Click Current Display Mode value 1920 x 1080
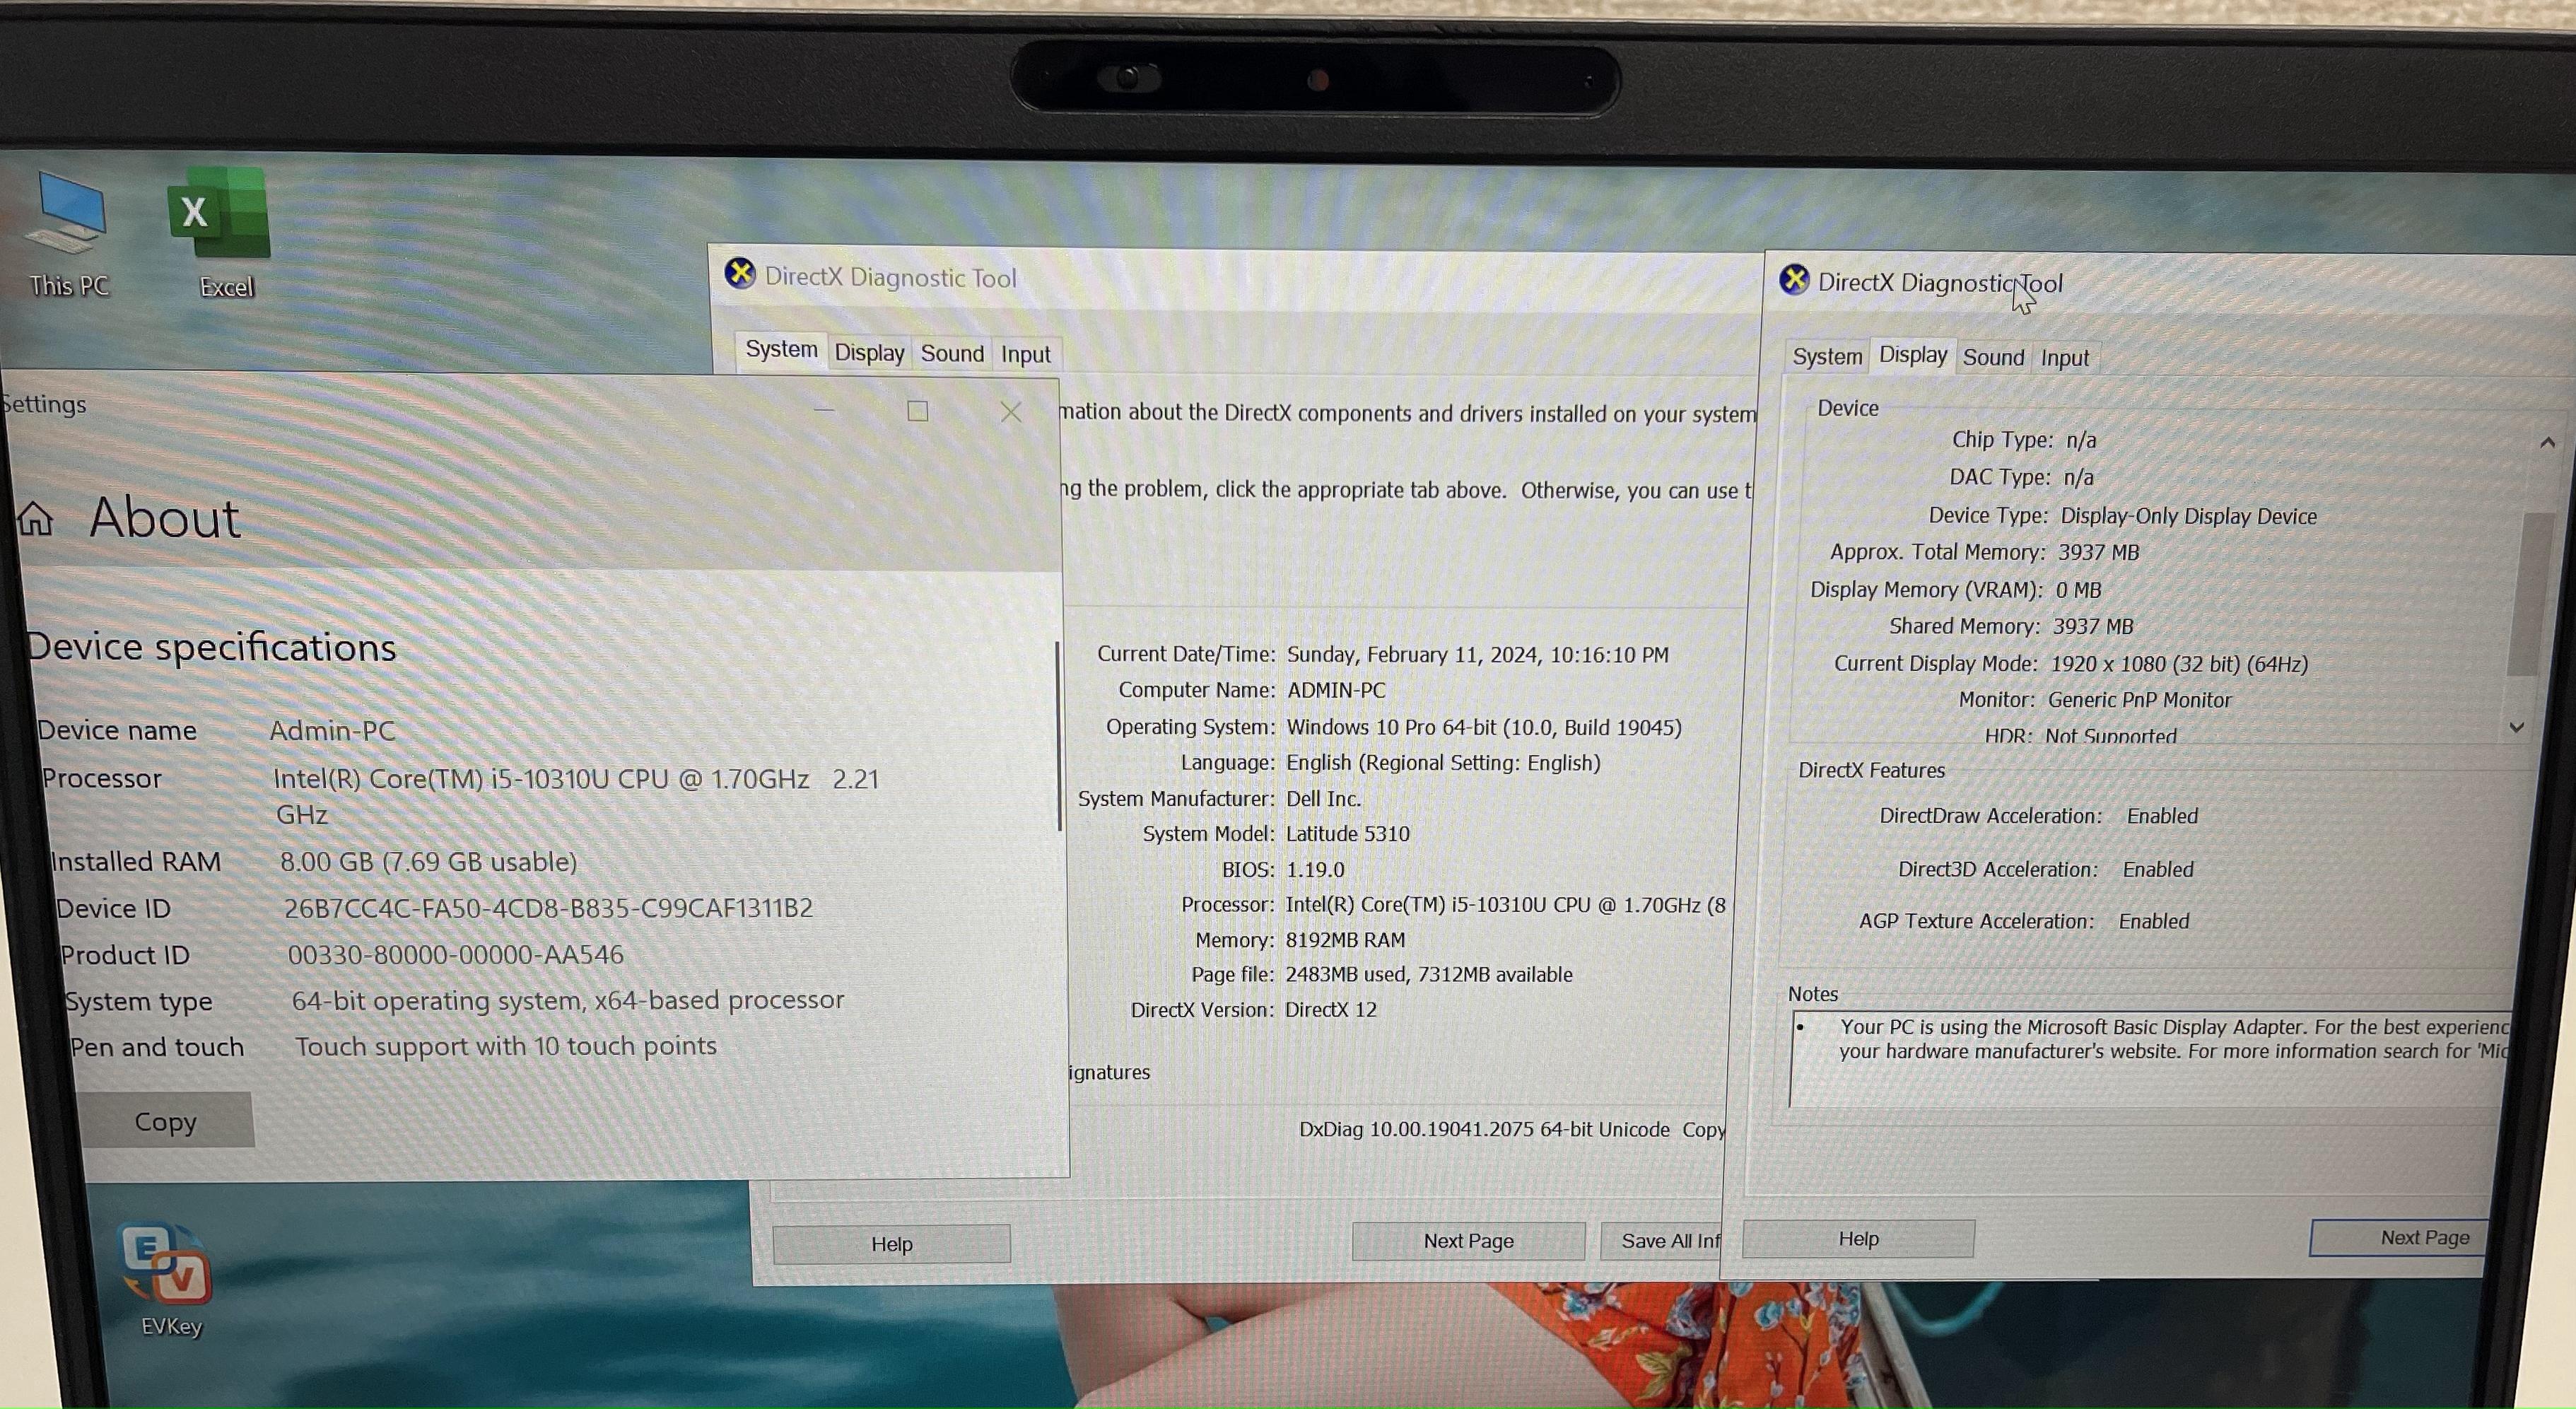This screenshot has width=2576, height=1409. click(x=2179, y=664)
